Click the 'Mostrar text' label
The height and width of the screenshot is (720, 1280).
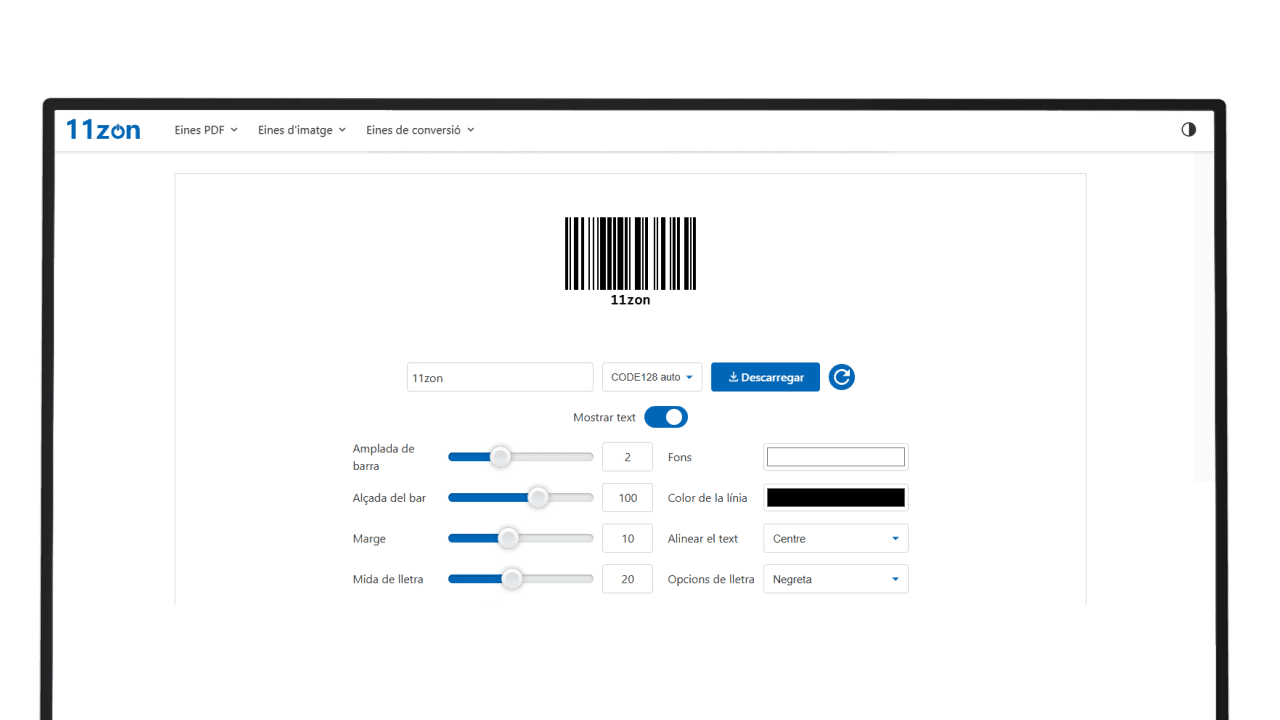point(604,417)
